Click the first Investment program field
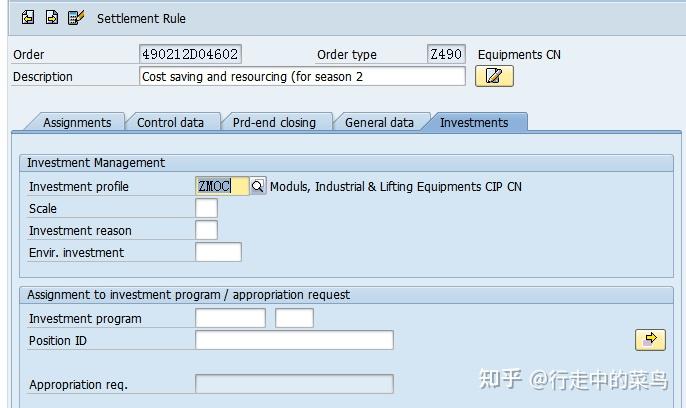Viewport: 686px width, 408px height. click(231, 318)
